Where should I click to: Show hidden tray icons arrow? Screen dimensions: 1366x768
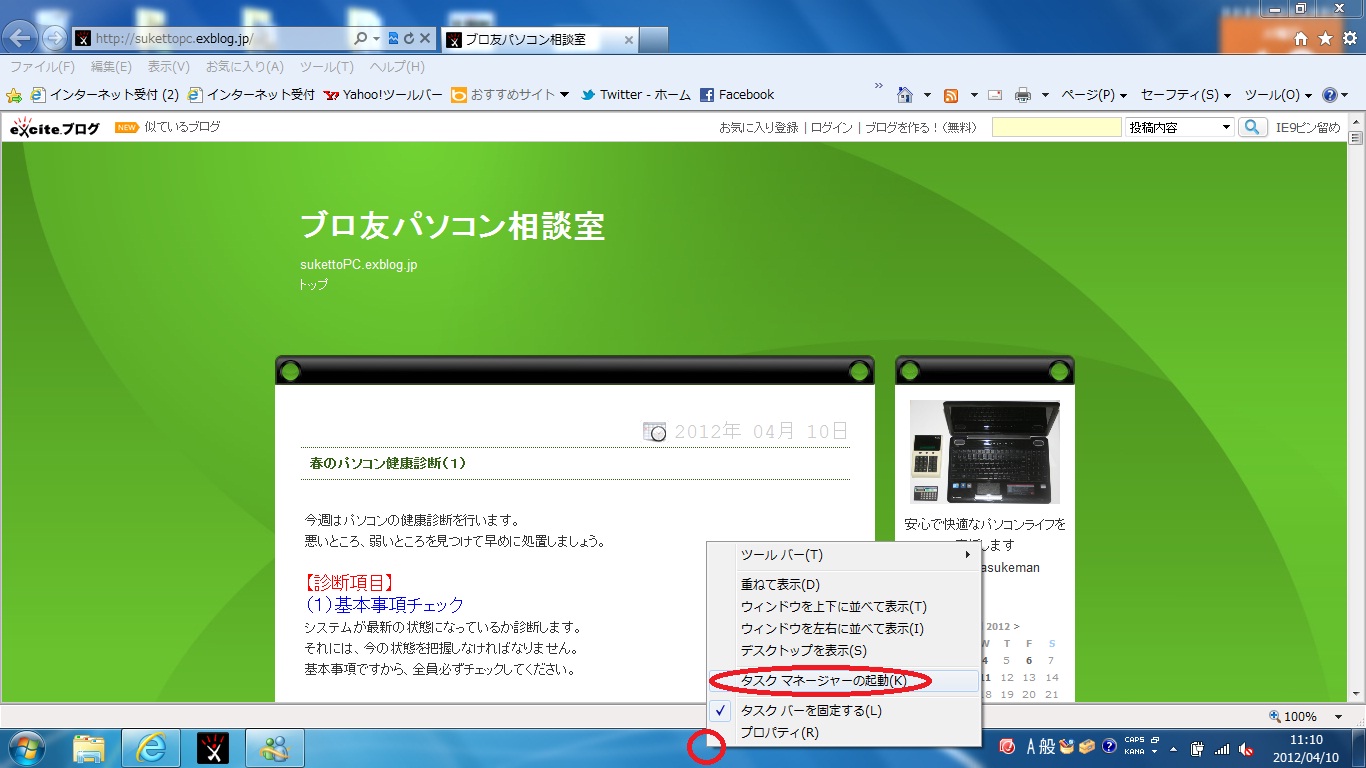click(1173, 749)
